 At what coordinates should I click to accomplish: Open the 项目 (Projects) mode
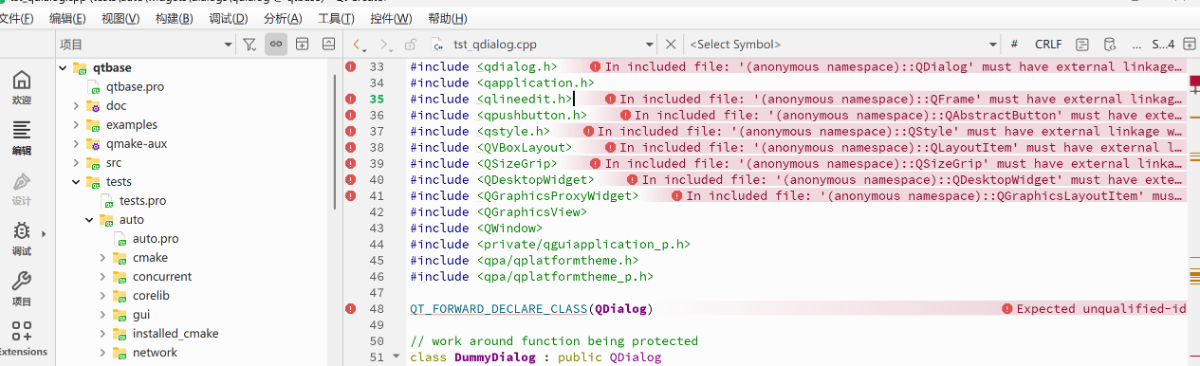[21, 288]
